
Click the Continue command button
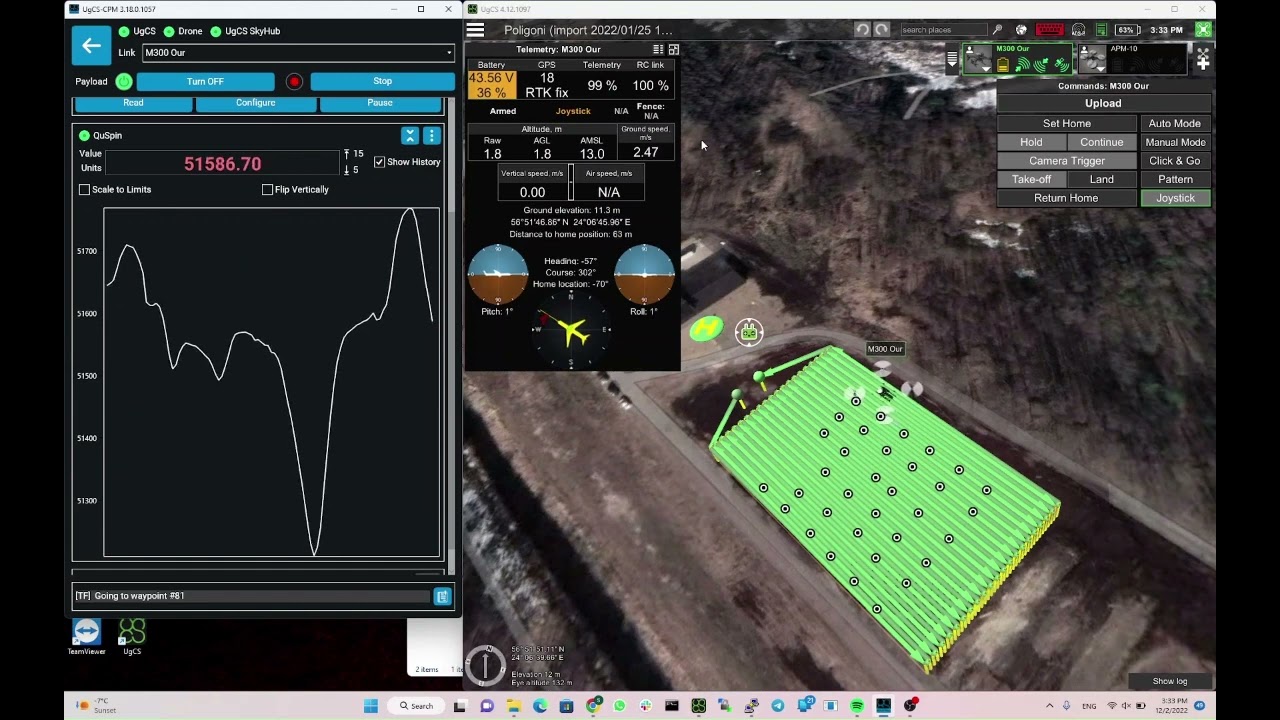[1102, 142]
